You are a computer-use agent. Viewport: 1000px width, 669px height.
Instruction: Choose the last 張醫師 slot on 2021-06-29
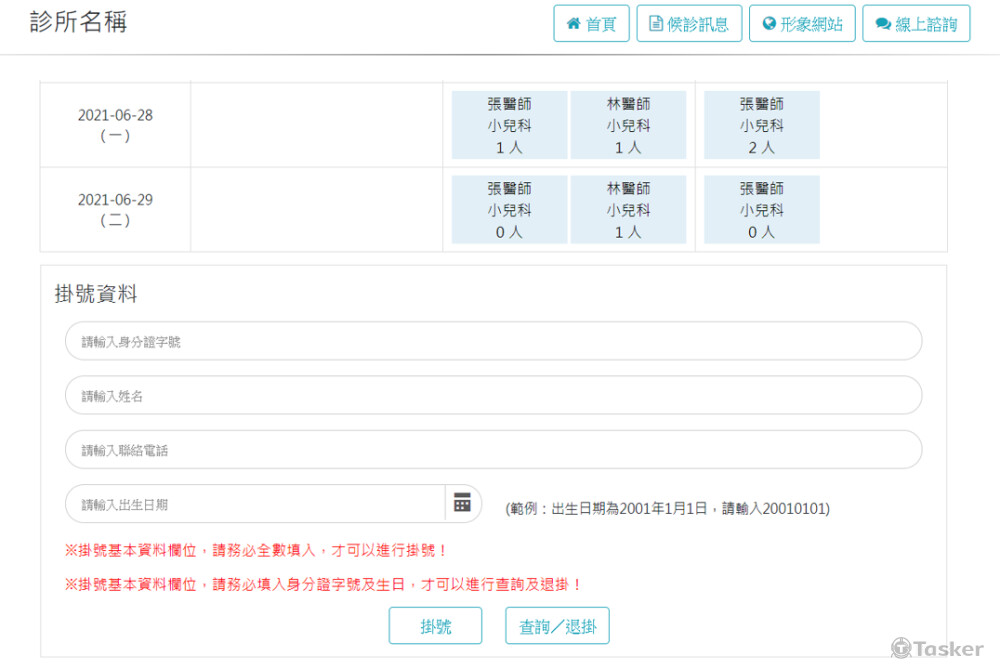click(761, 210)
